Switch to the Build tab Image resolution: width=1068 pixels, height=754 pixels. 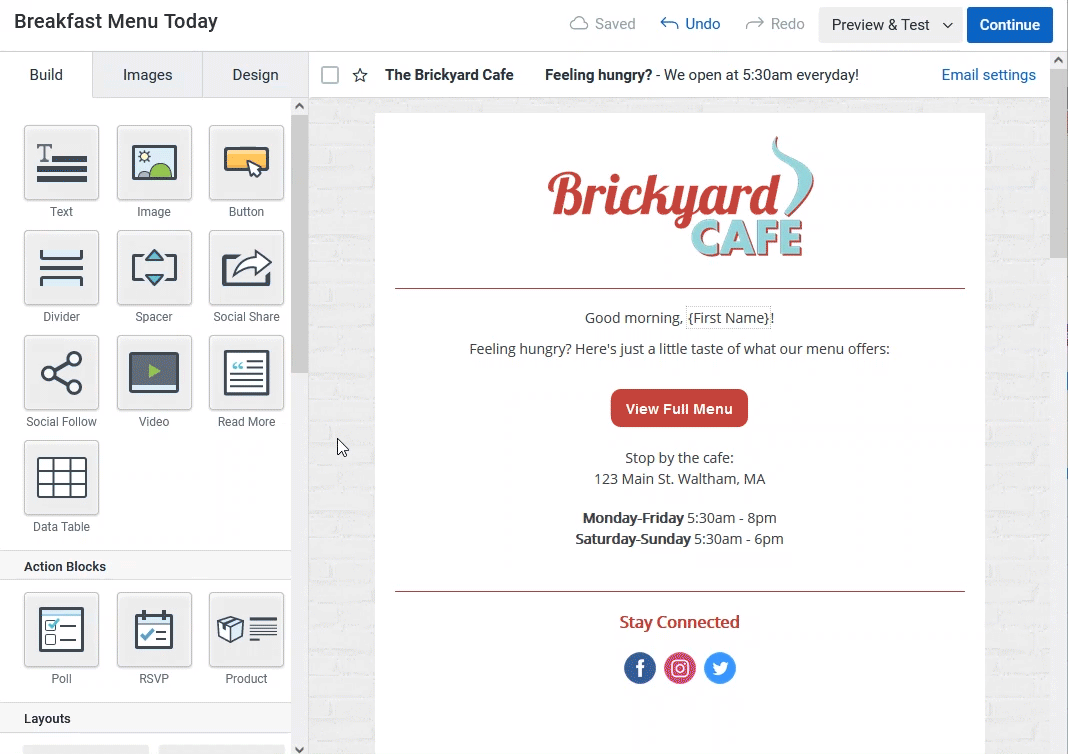(x=46, y=75)
